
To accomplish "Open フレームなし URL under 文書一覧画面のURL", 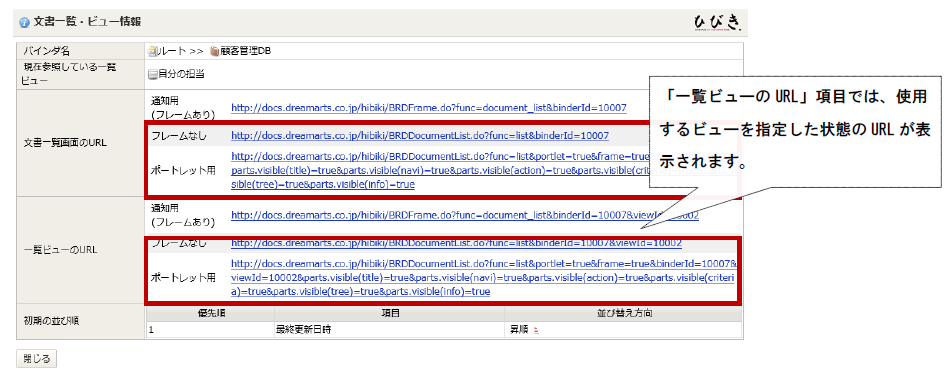I will pos(420,136).
